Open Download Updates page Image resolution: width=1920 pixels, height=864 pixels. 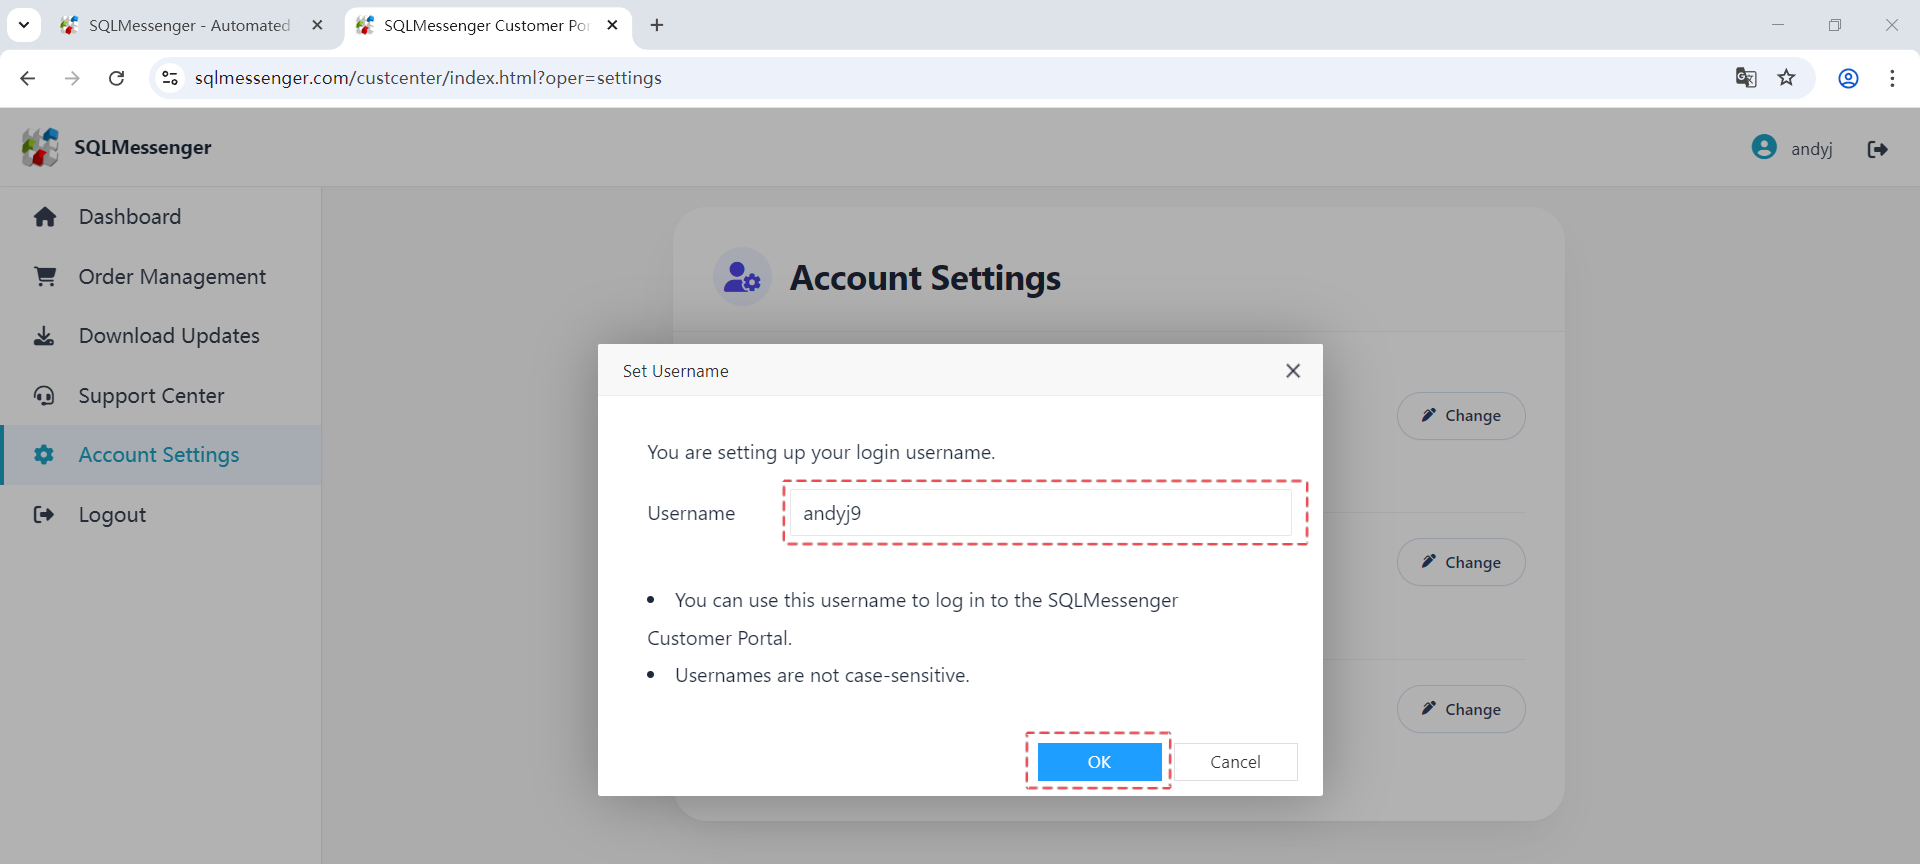[x=169, y=336]
